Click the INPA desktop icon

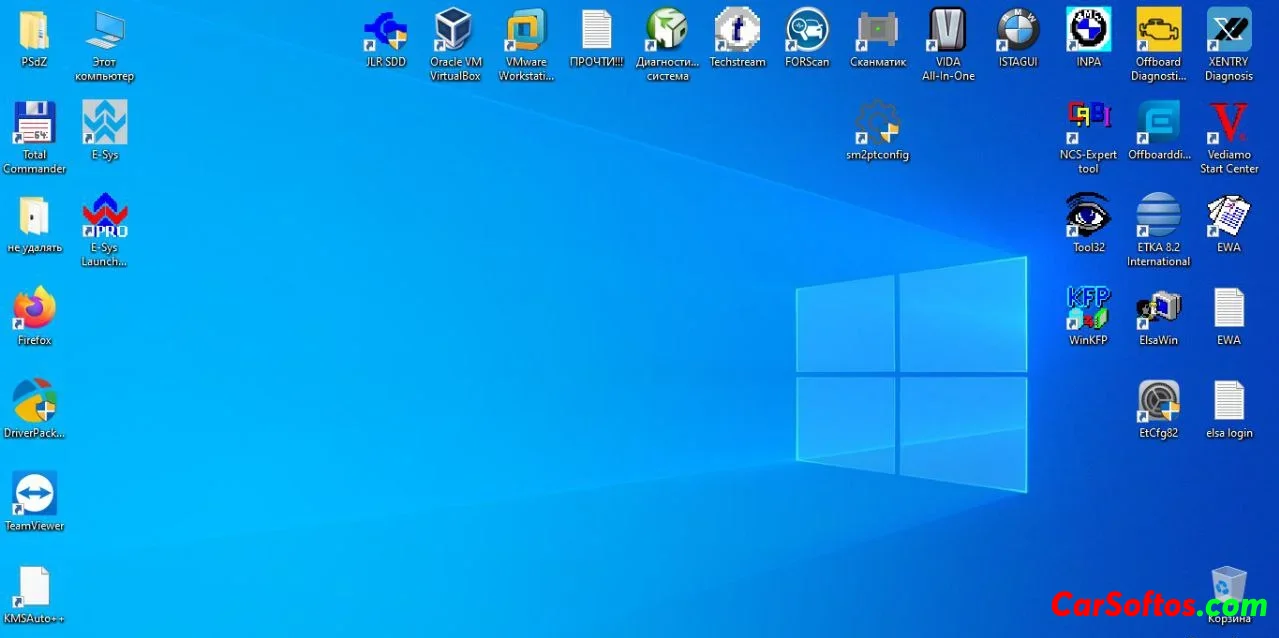(x=1088, y=31)
